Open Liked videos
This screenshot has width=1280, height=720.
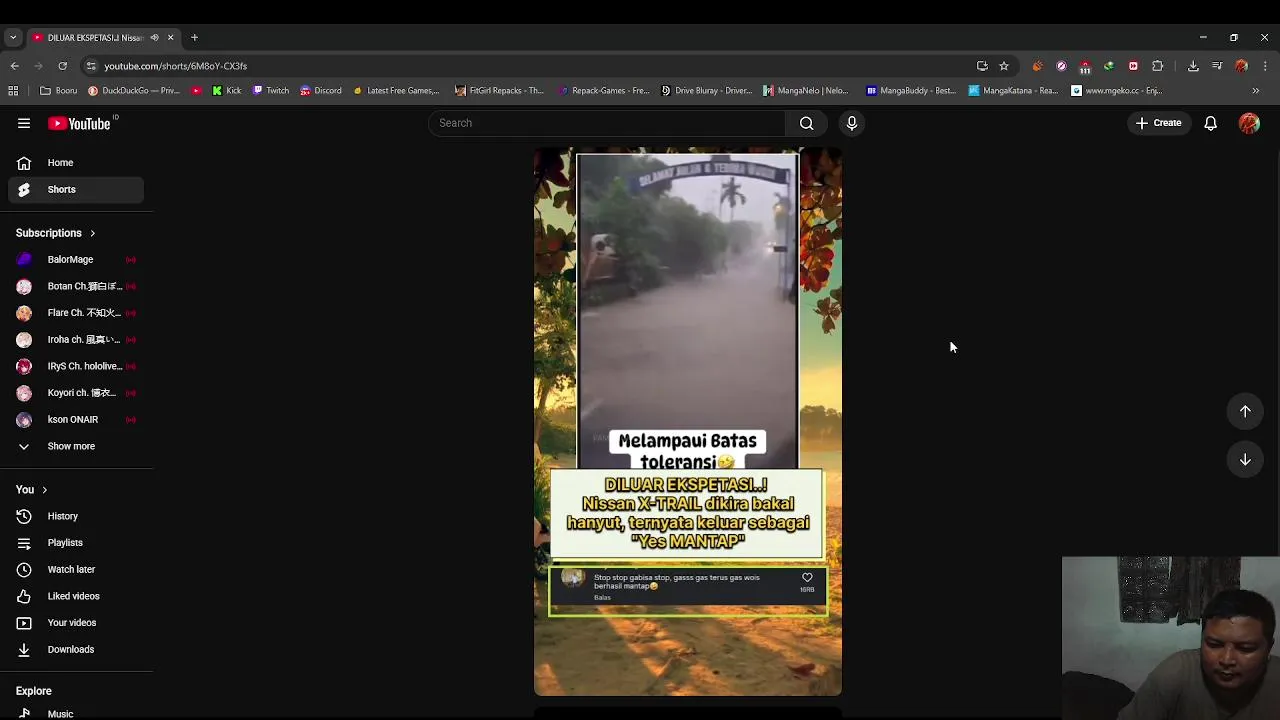click(76, 596)
